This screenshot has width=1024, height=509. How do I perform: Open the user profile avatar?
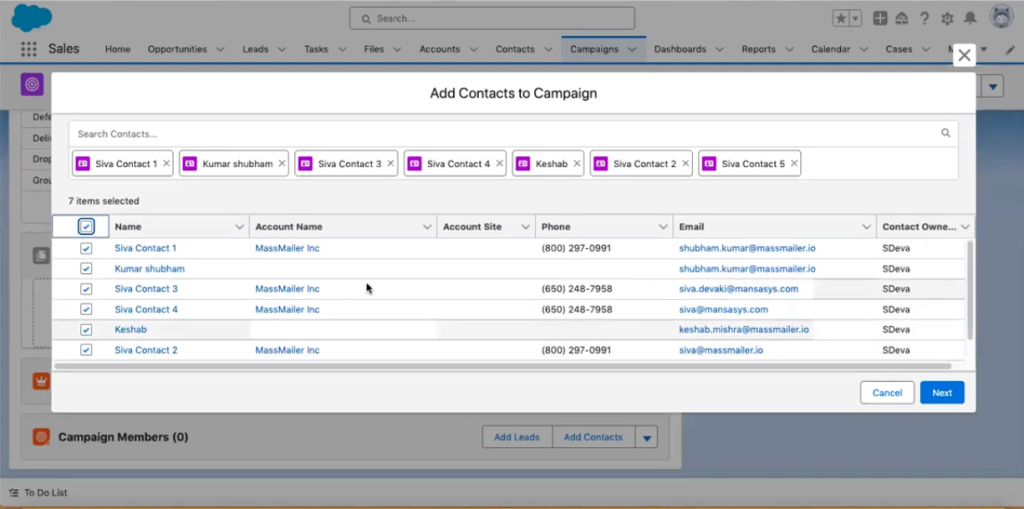pos(1001,16)
